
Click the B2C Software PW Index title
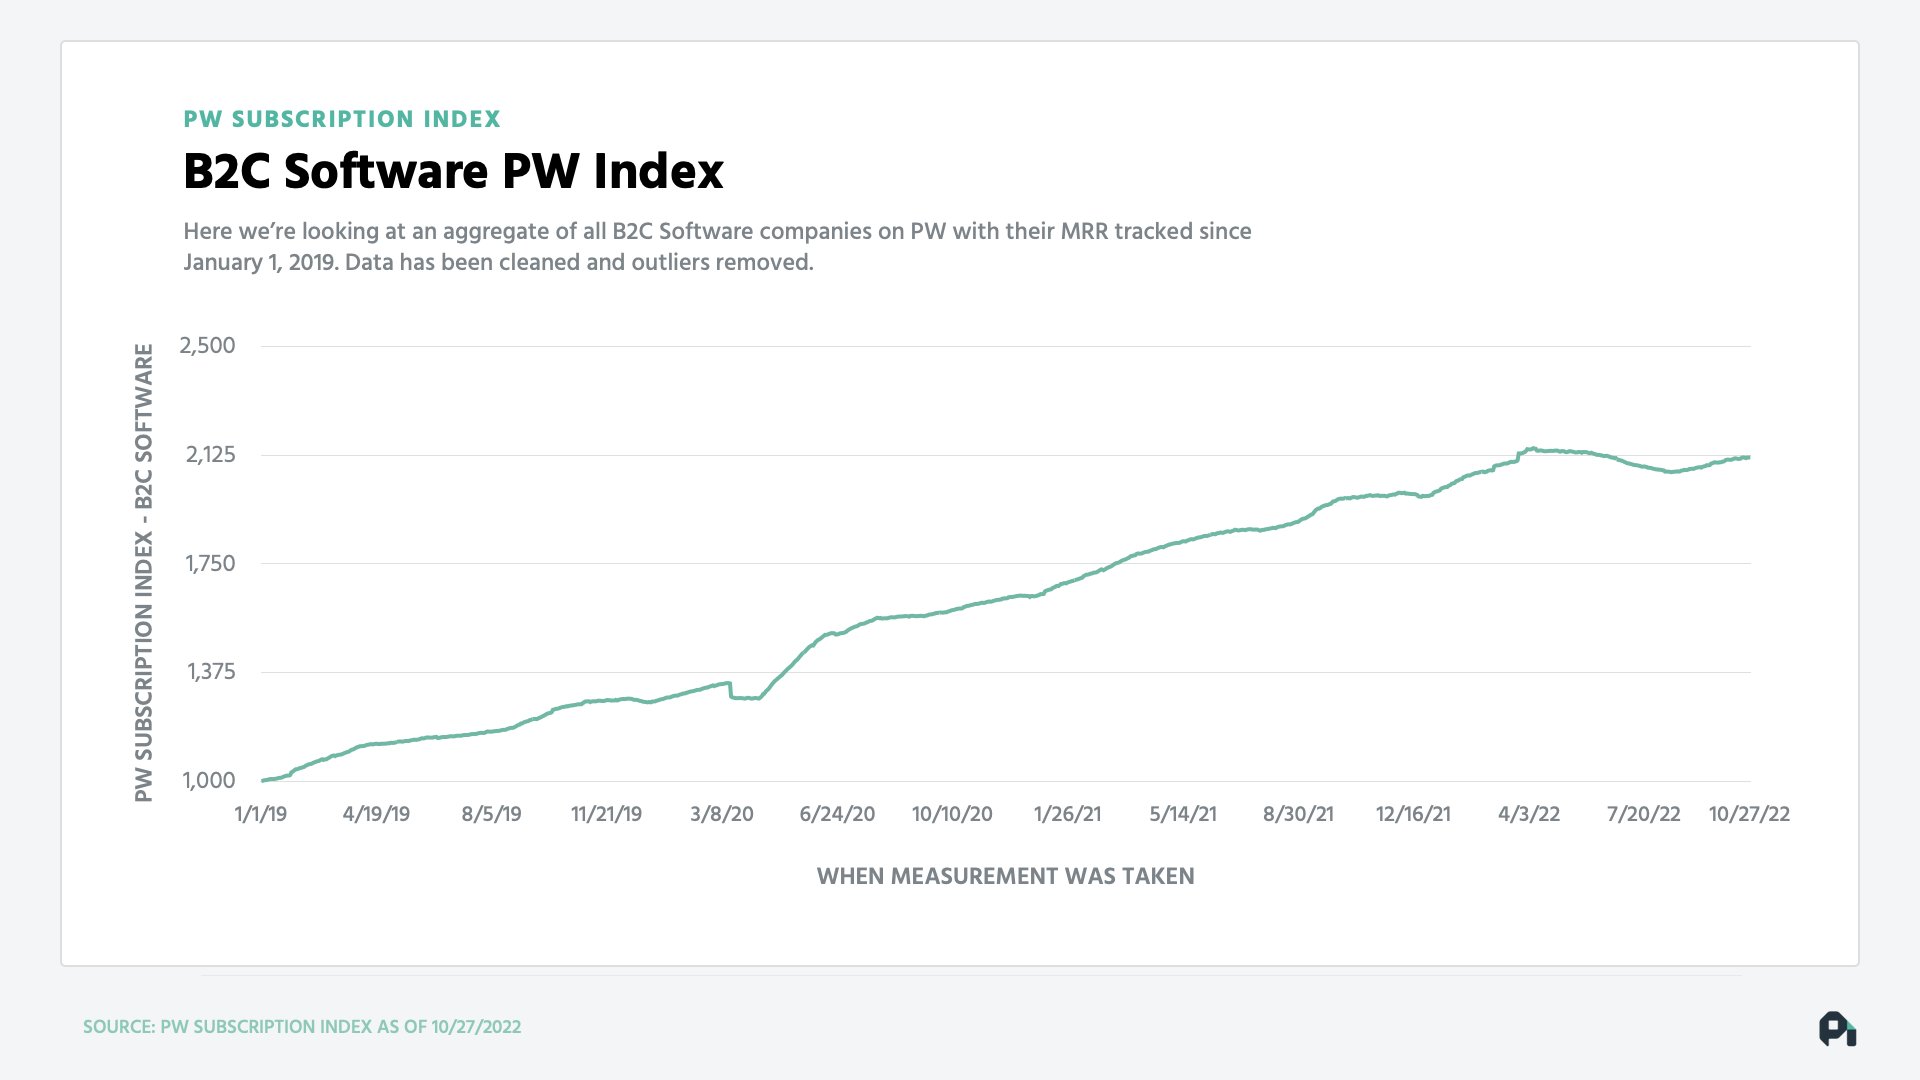(453, 171)
